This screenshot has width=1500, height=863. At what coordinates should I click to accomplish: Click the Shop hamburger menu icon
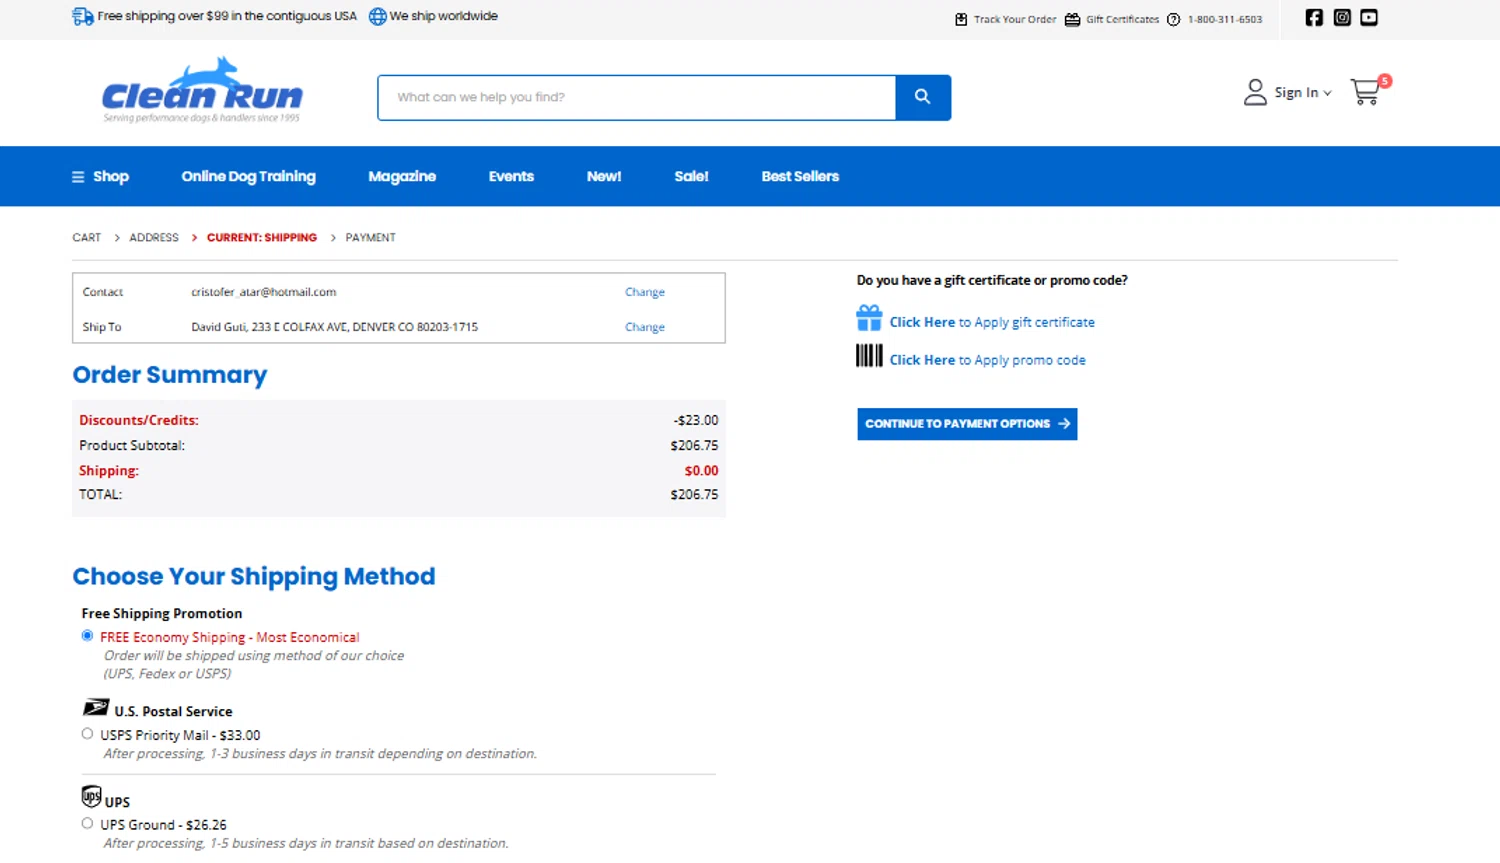tap(78, 177)
